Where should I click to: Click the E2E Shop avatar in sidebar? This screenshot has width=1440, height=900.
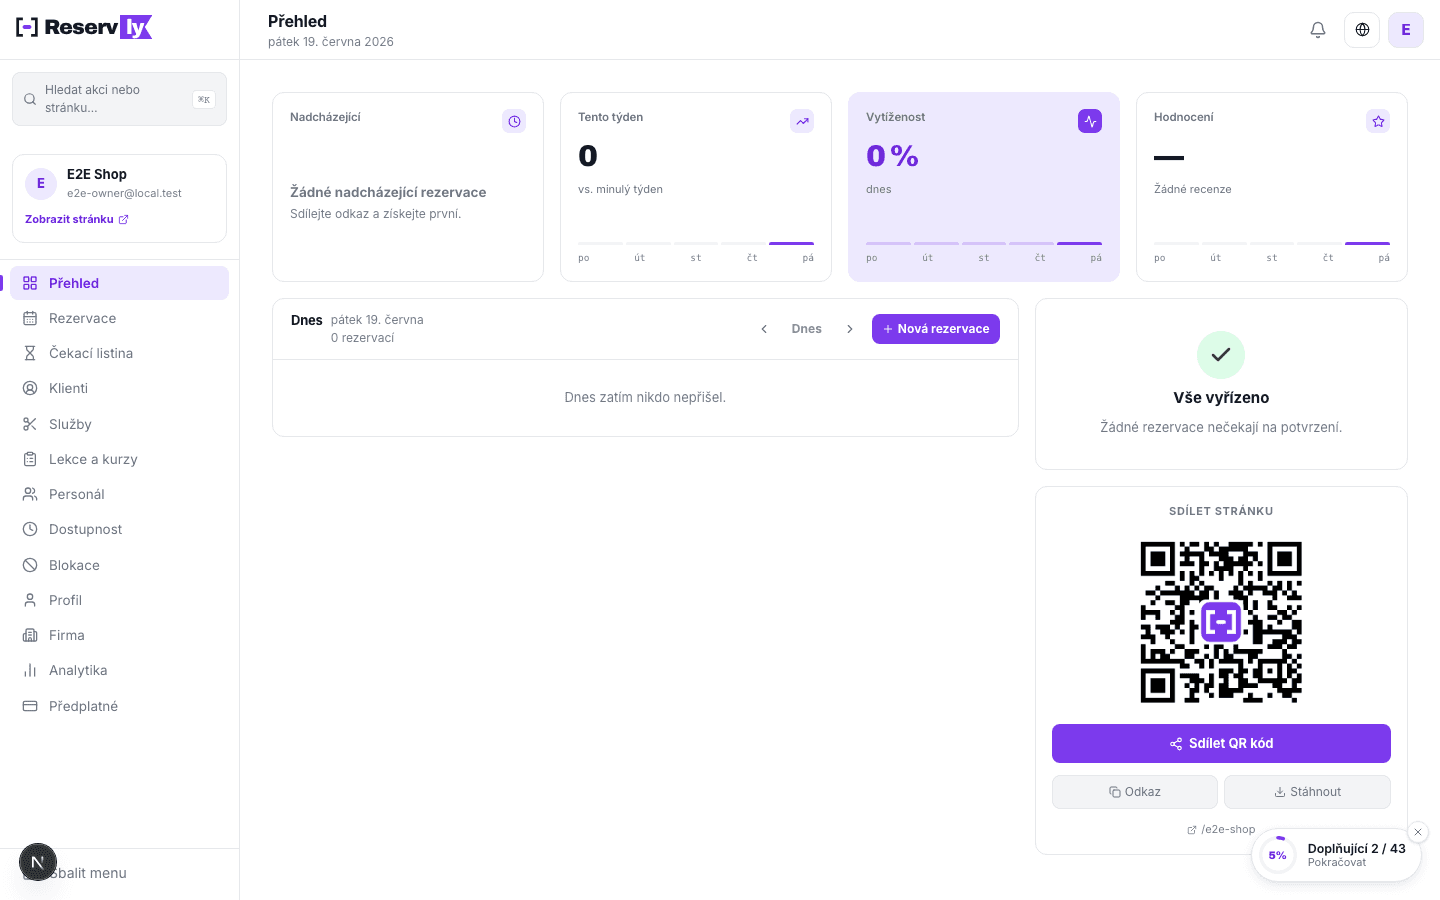click(41, 183)
